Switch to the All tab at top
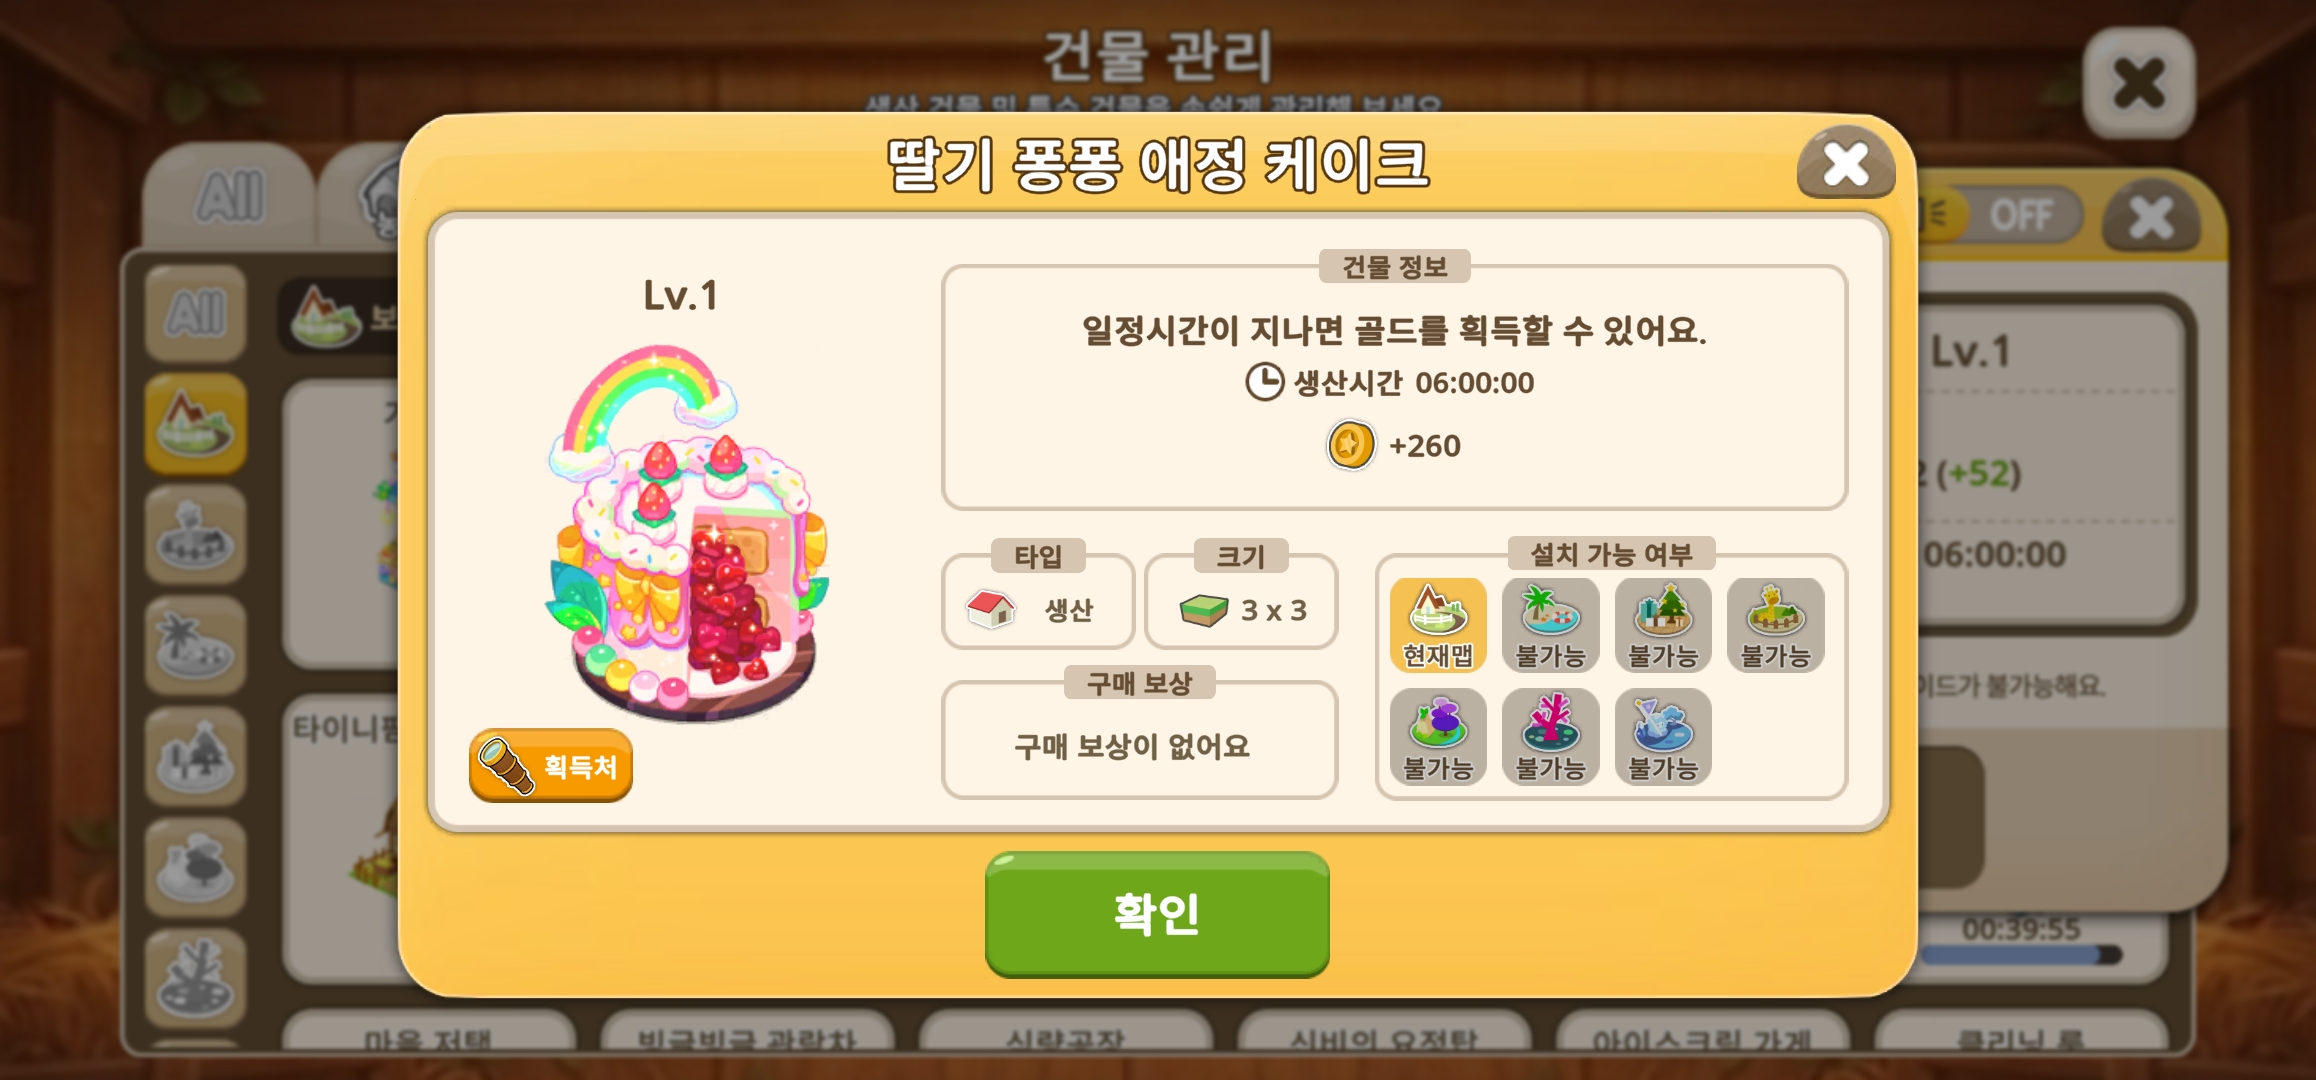Image resolution: width=2316 pixels, height=1080 pixels. (x=230, y=196)
